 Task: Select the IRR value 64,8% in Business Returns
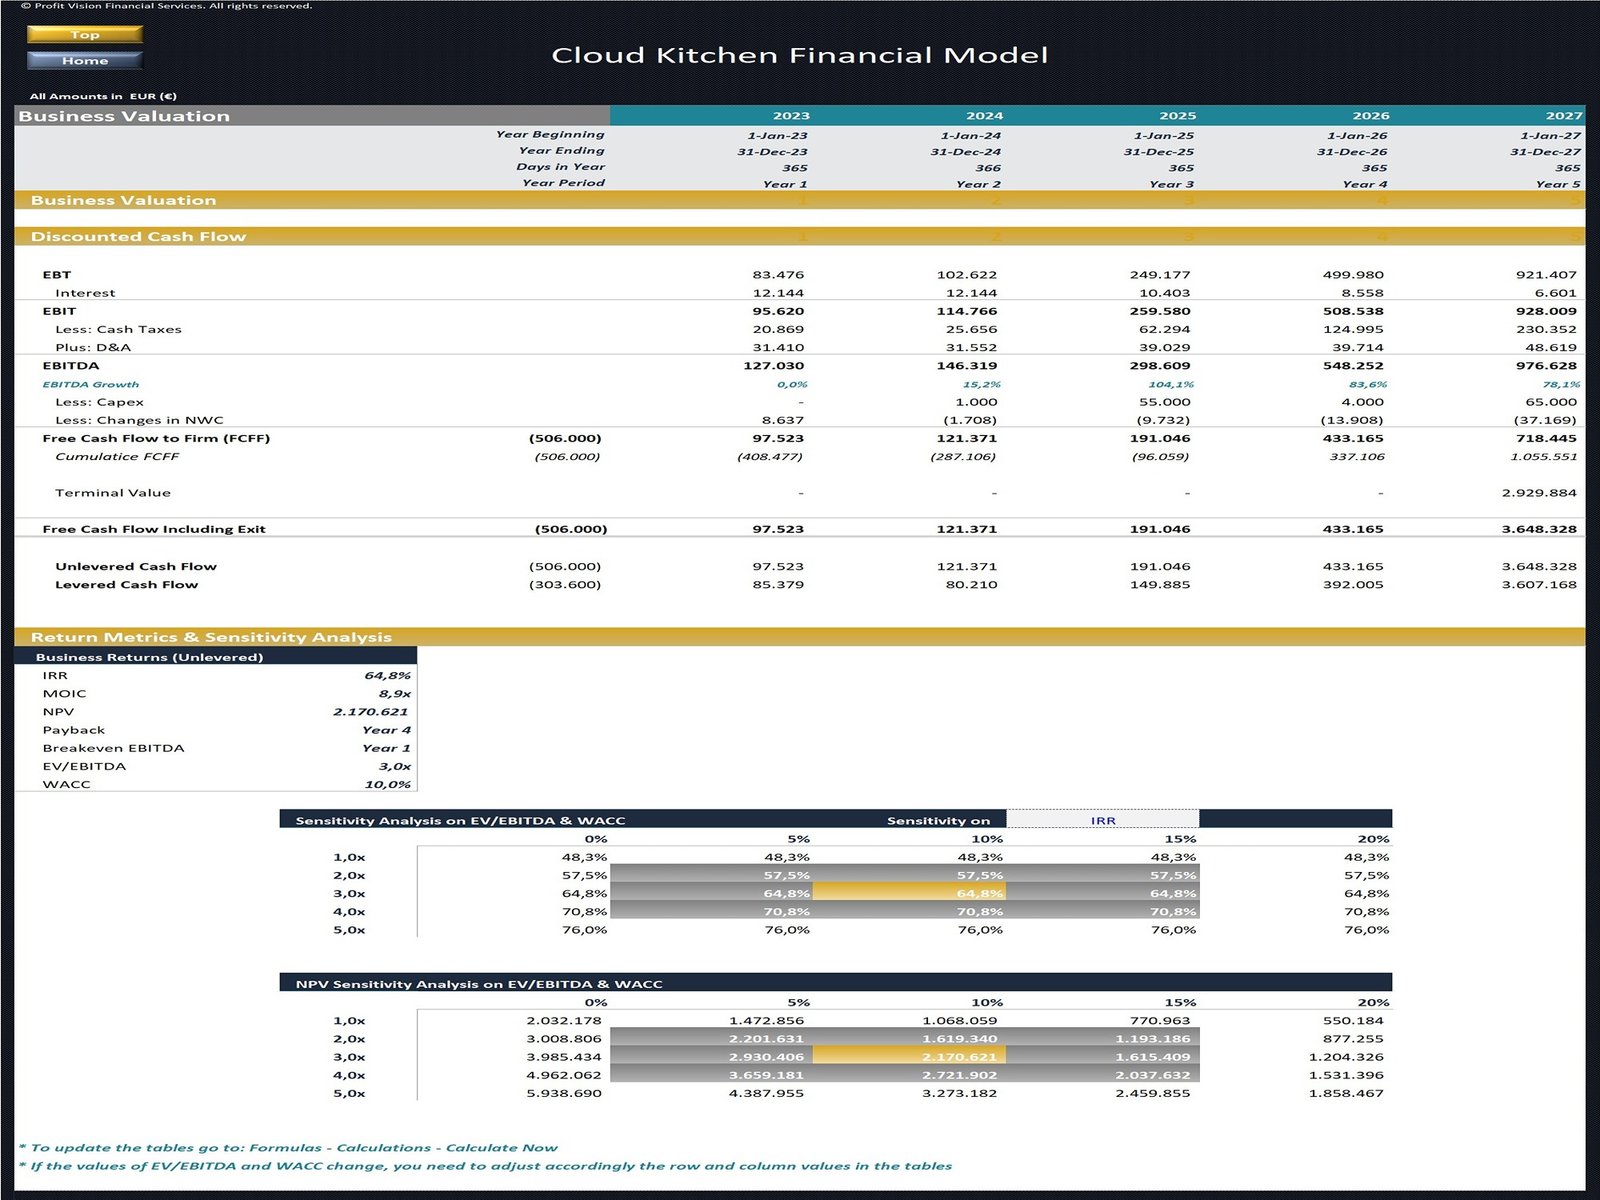(x=387, y=676)
